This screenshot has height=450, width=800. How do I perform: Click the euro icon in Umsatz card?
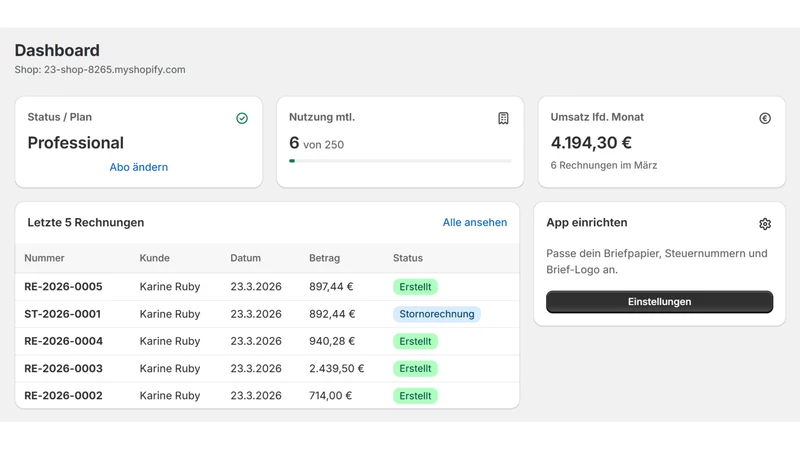pyautogui.click(x=765, y=118)
